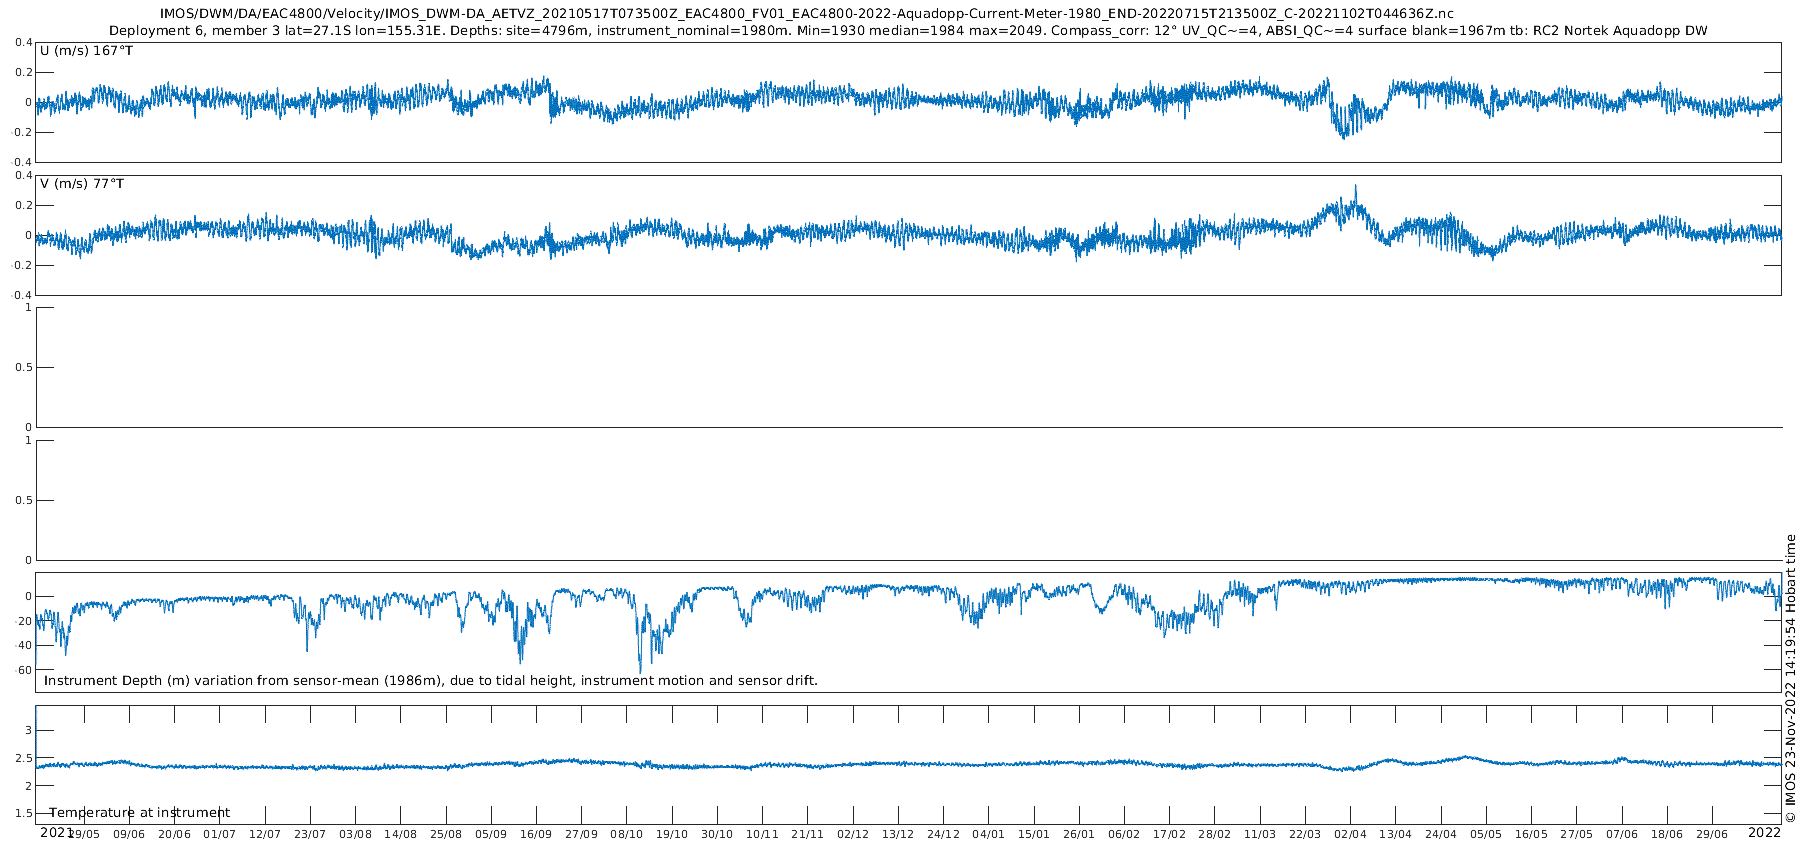Click the 19/10 date tick label
Screen dimensions: 1800x850
pos(672,834)
